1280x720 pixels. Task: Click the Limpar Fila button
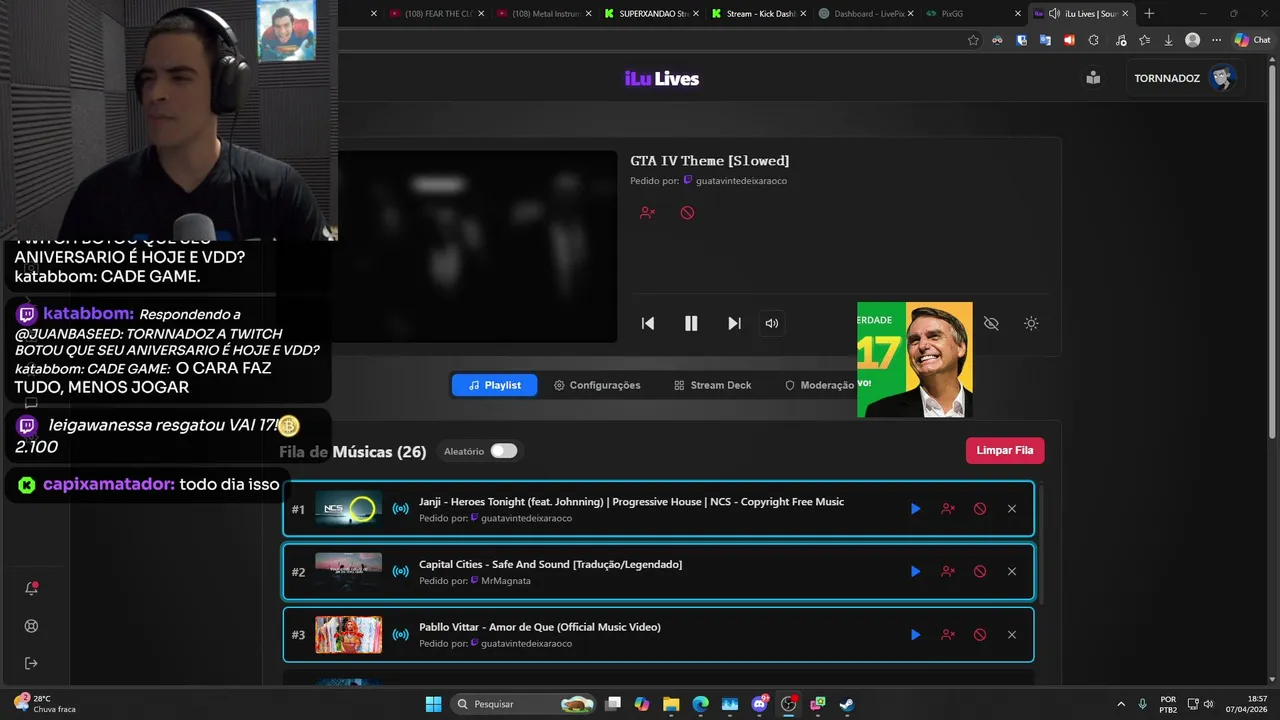tap(1005, 450)
